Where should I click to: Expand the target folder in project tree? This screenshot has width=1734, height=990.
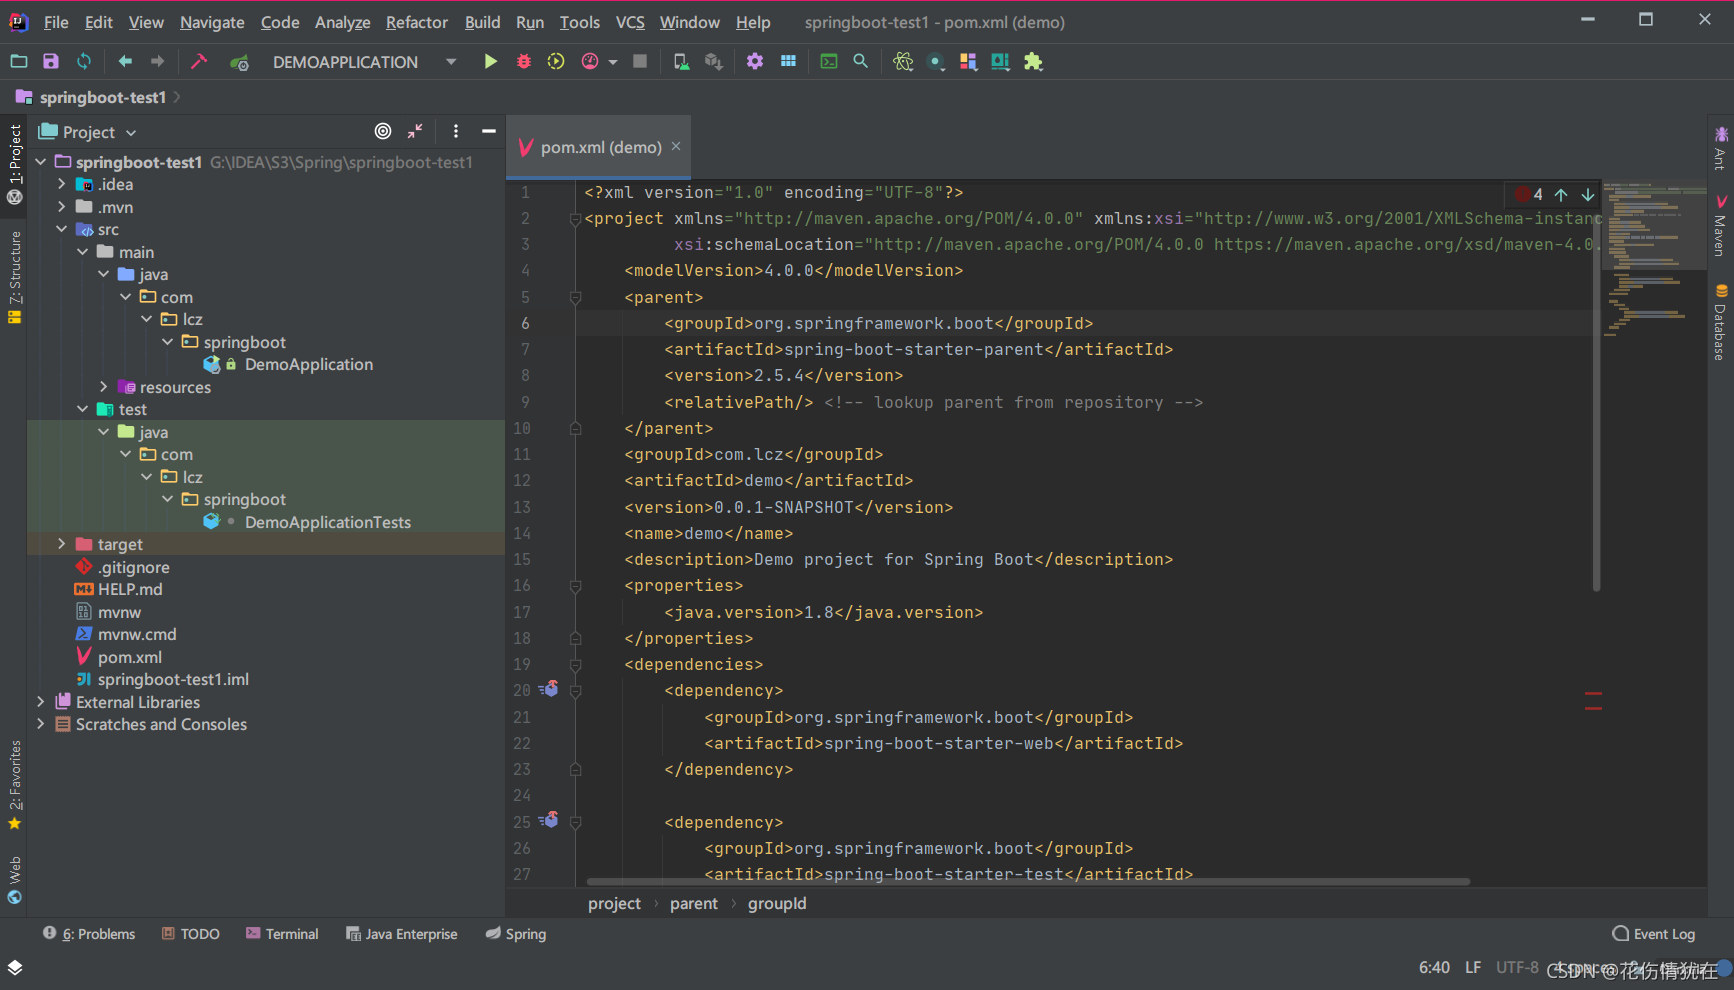tap(62, 544)
